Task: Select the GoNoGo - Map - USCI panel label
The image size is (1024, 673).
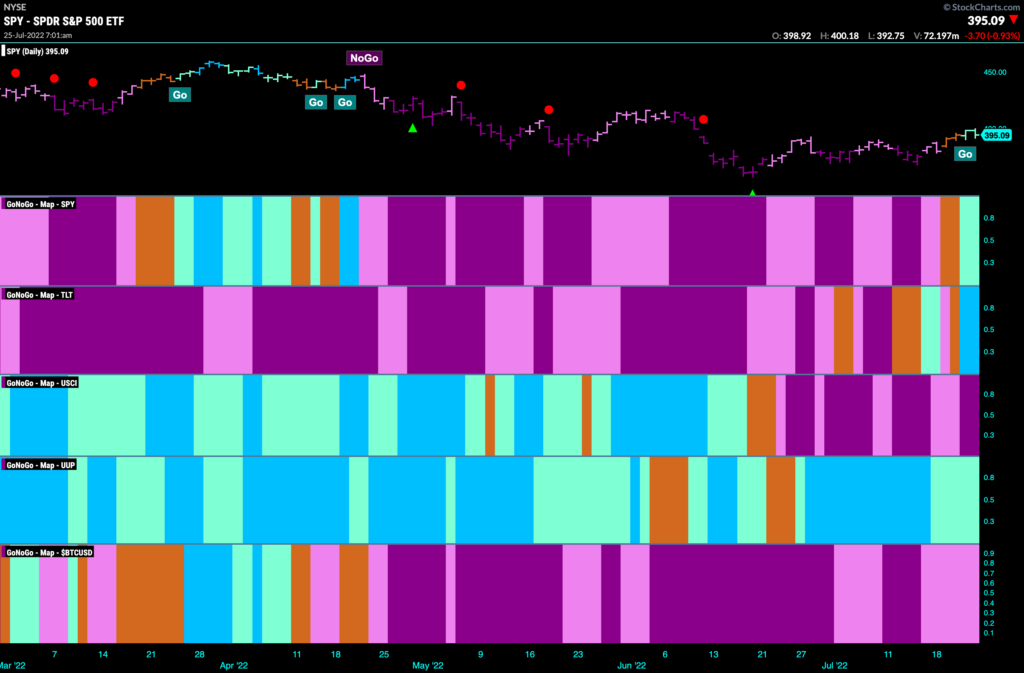Action: pyautogui.click(x=41, y=383)
